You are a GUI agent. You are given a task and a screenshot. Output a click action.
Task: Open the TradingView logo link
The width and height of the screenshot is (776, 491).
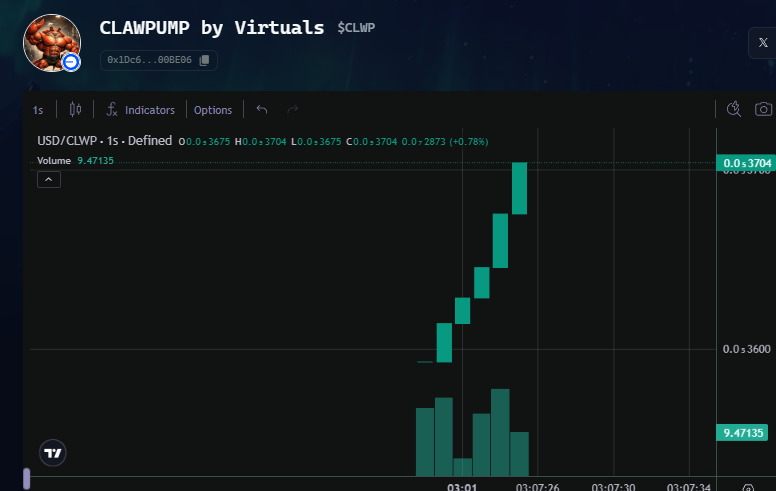pyautogui.click(x=53, y=452)
